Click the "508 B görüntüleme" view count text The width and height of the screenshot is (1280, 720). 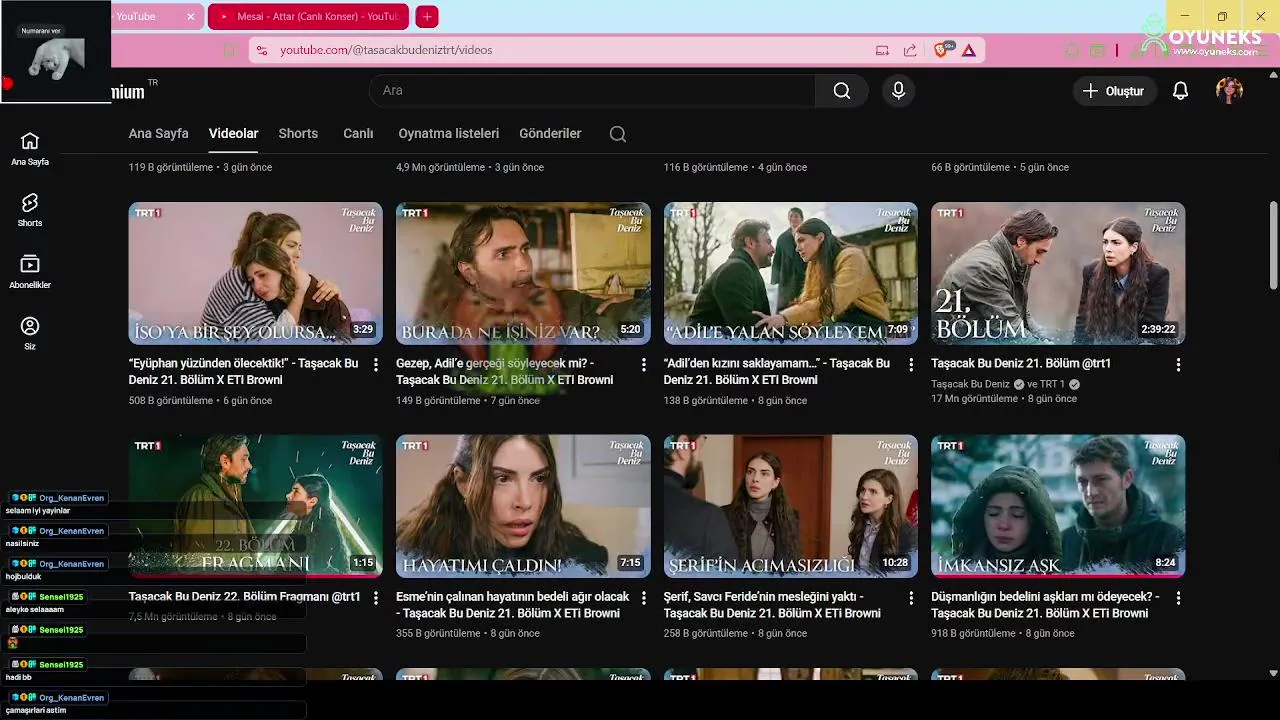[171, 401]
